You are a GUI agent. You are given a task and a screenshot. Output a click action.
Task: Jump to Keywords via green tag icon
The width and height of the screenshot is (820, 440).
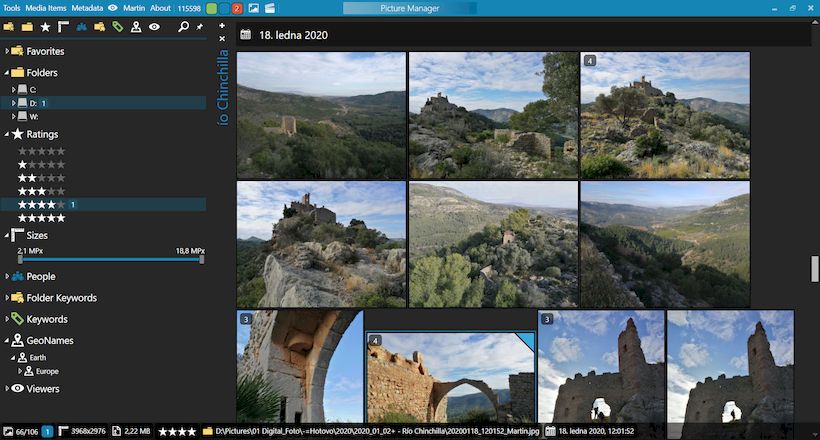pyautogui.click(x=118, y=27)
